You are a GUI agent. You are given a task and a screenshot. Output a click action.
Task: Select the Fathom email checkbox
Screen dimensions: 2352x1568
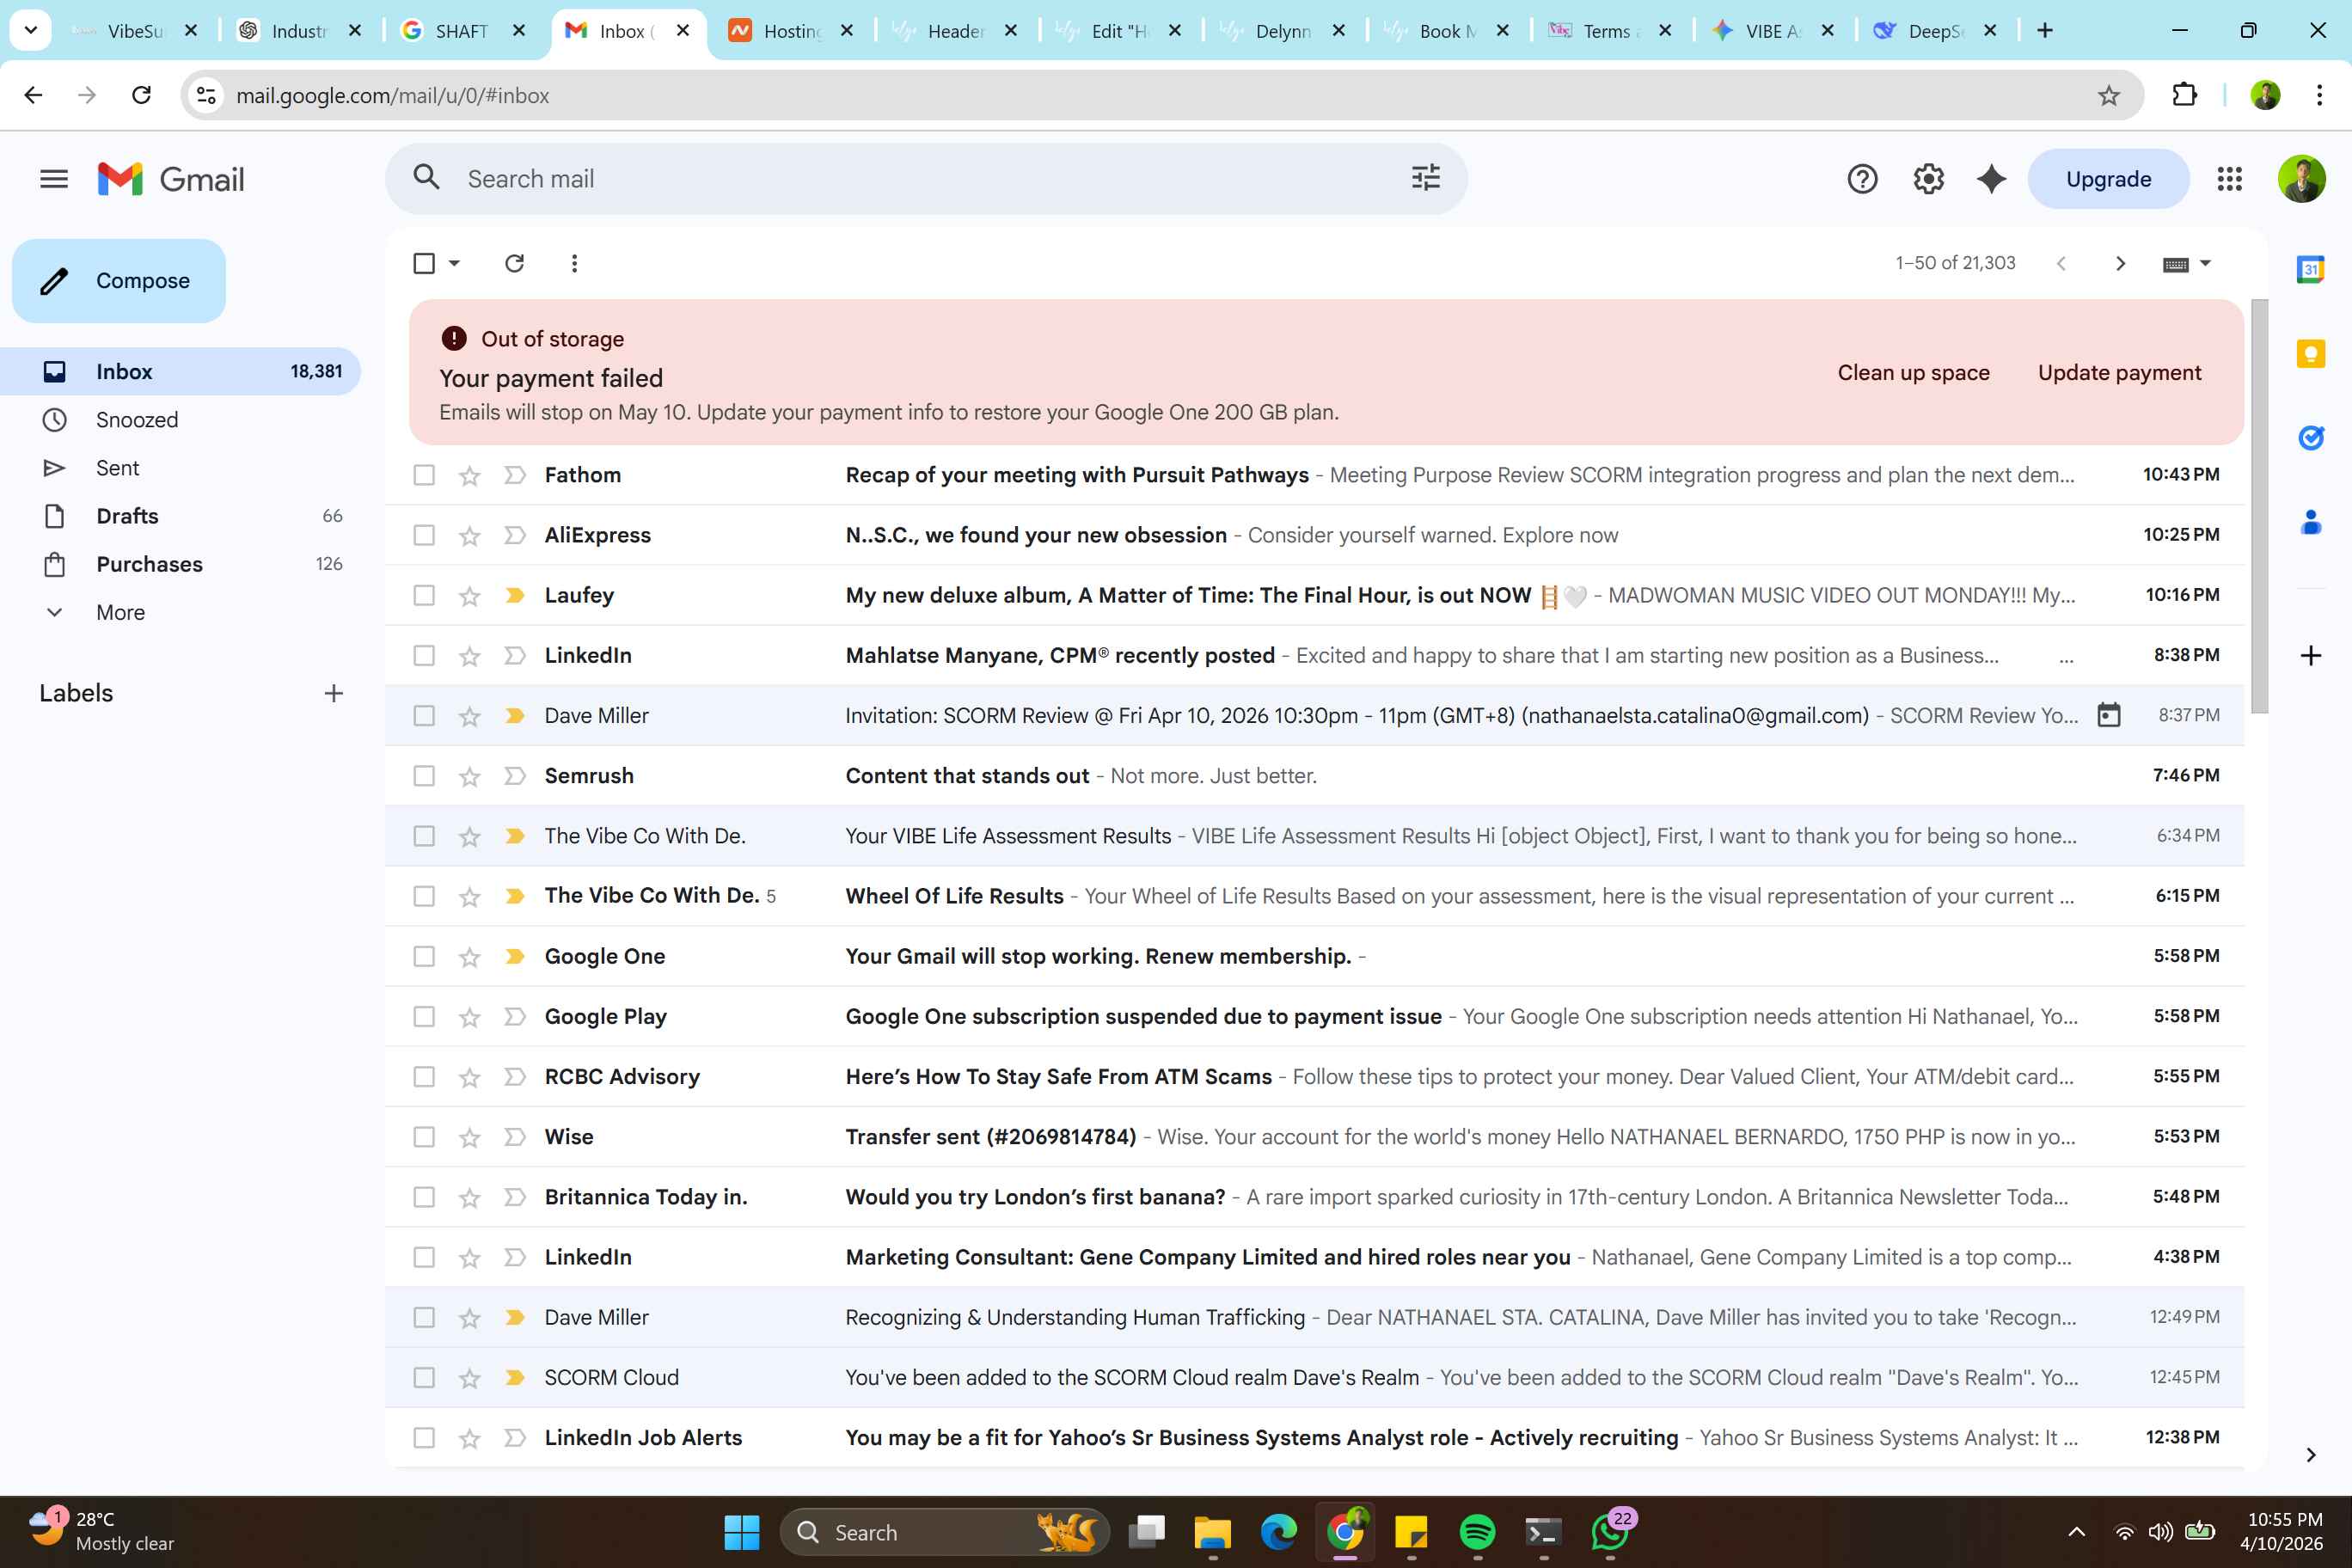pyautogui.click(x=424, y=475)
